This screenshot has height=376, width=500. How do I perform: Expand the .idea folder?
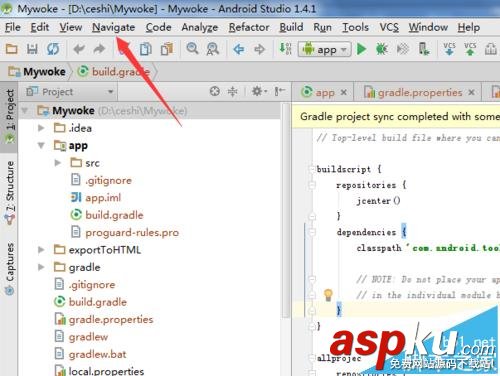(41, 128)
